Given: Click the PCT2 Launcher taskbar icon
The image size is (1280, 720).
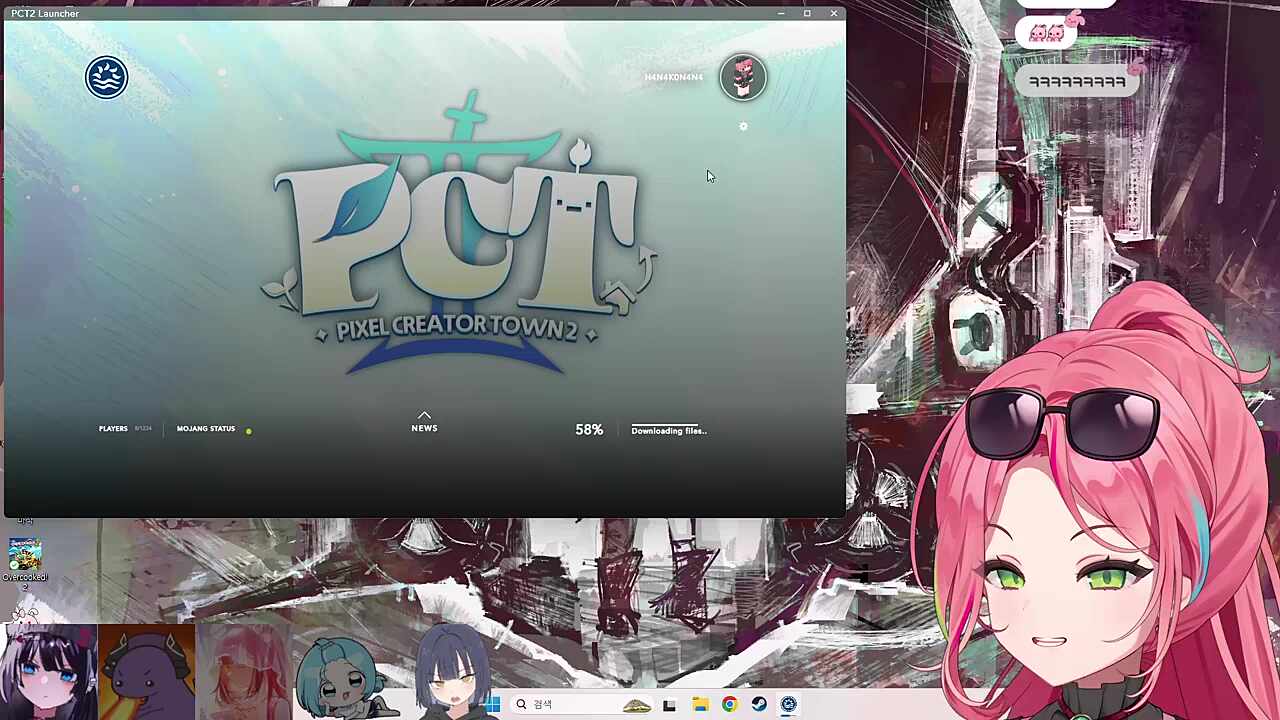Looking at the screenshot, I should [x=788, y=705].
